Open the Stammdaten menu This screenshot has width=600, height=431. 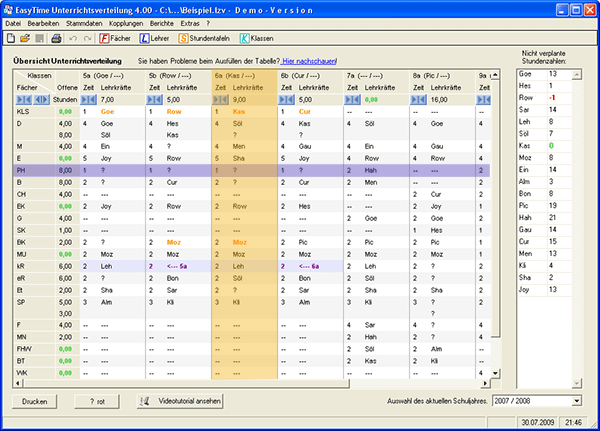84,23
